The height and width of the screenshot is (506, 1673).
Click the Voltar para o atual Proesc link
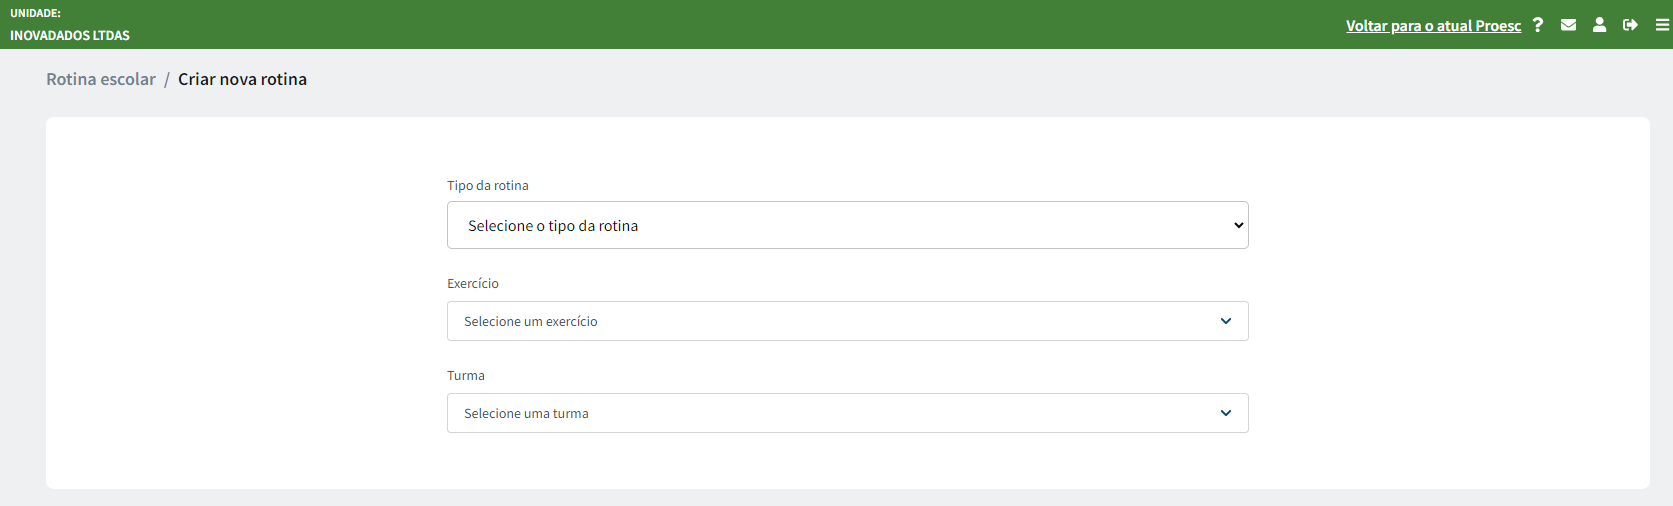point(1433,26)
